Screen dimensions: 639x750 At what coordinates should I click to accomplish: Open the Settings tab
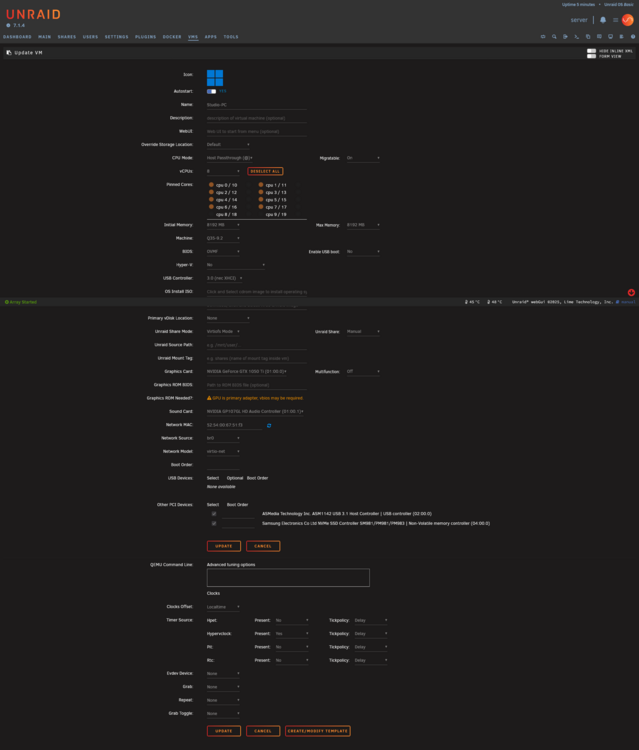(x=117, y=37)
